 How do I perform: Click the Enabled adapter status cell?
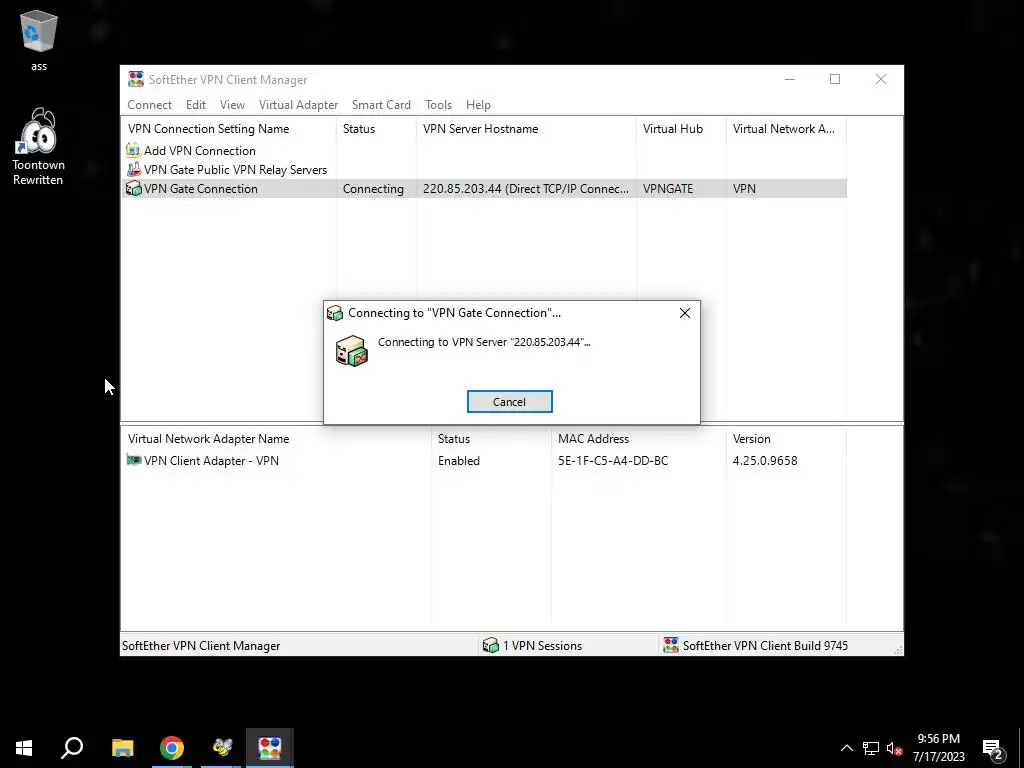click(459, 460)
